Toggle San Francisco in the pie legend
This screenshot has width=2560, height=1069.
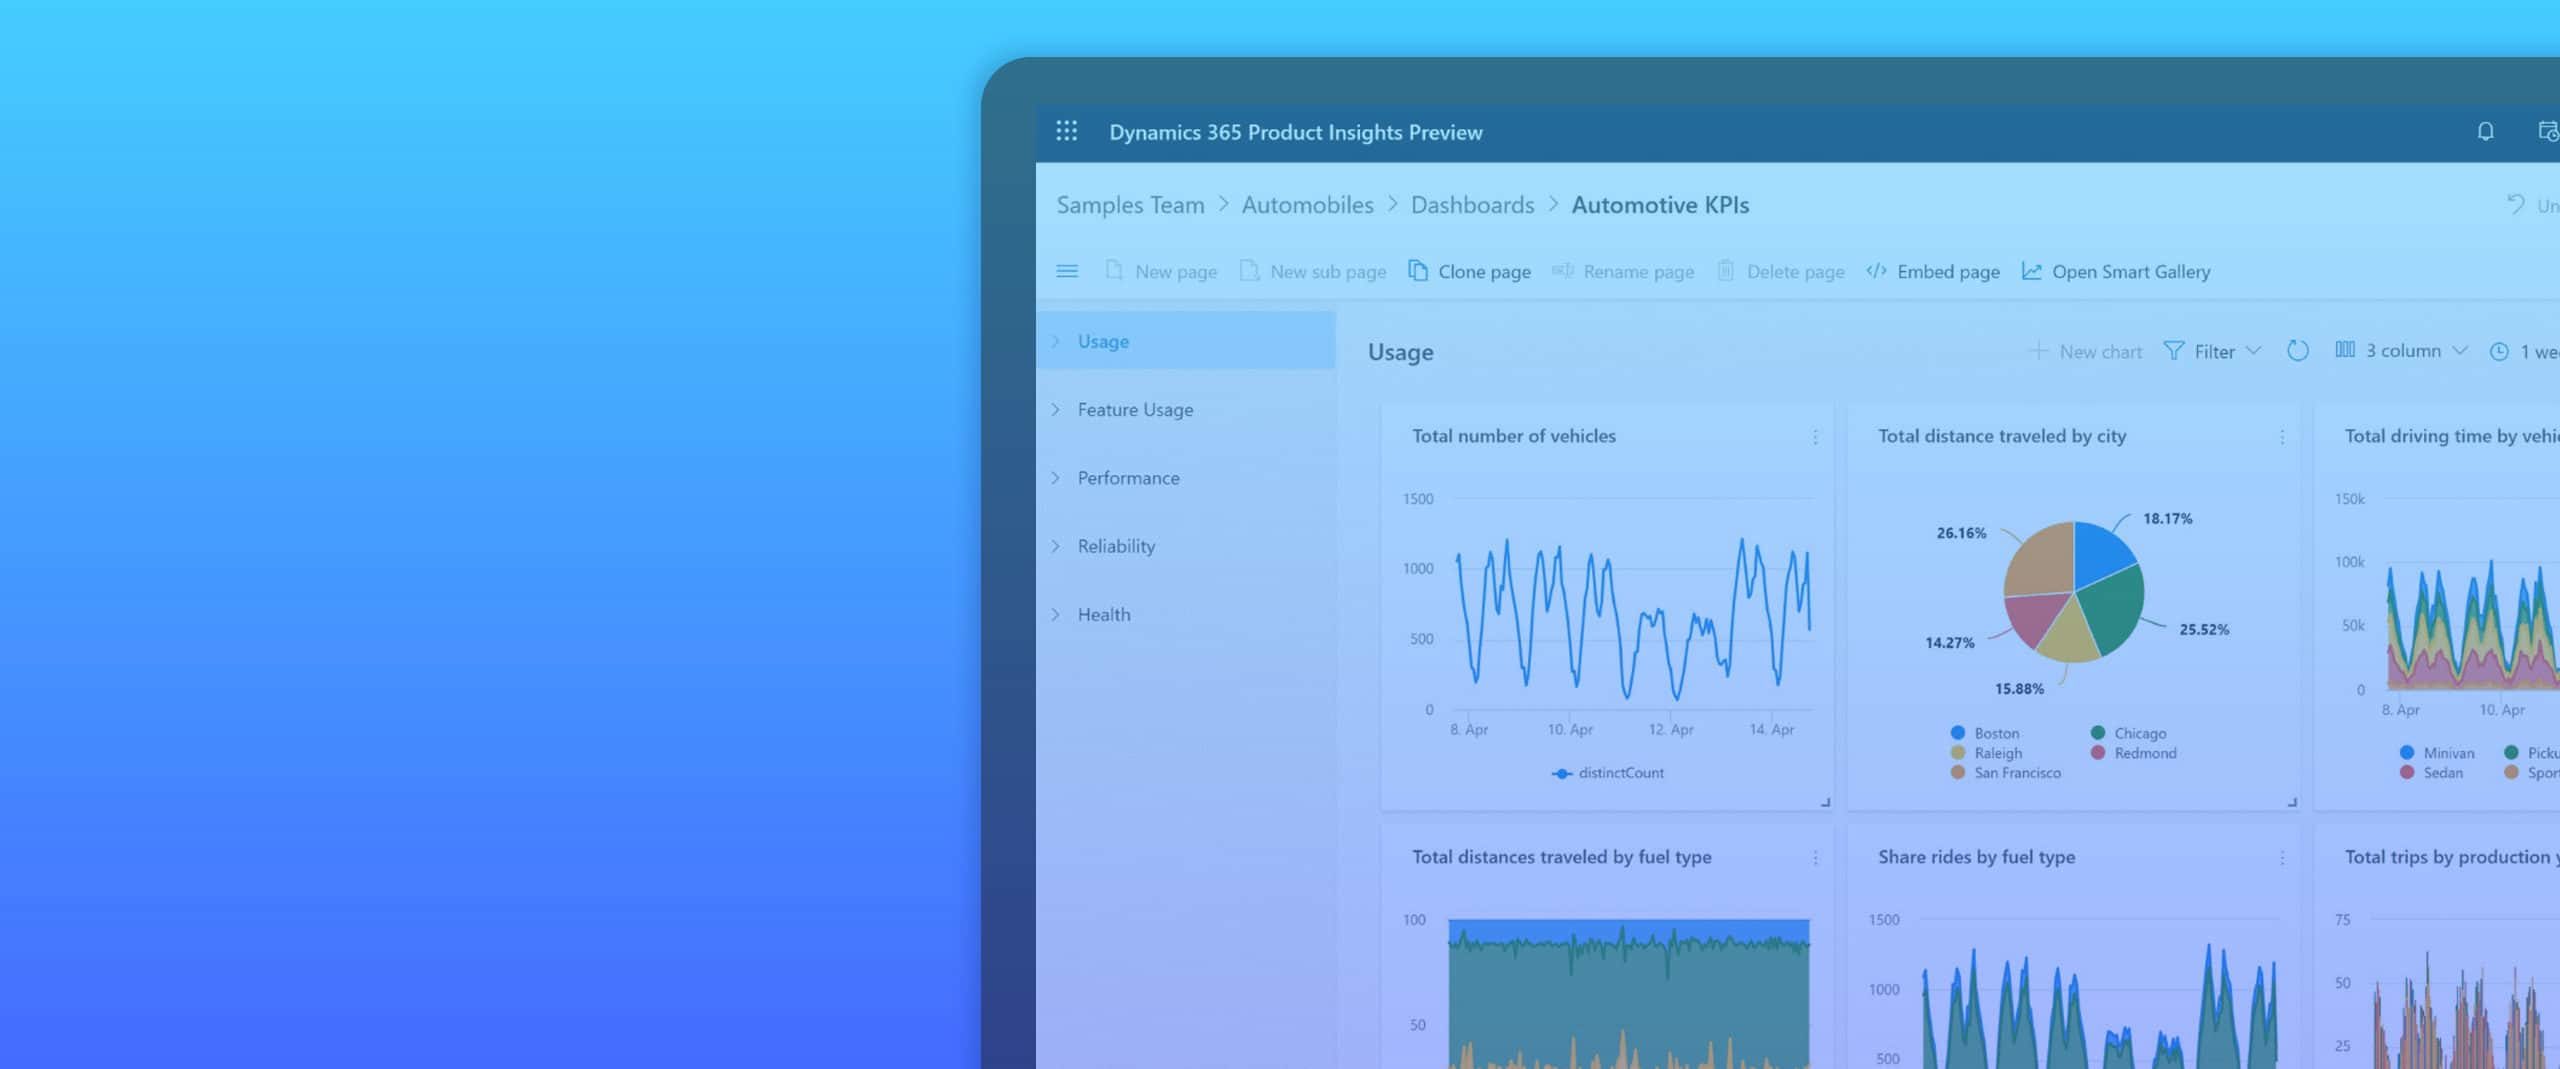[2005, 773]
